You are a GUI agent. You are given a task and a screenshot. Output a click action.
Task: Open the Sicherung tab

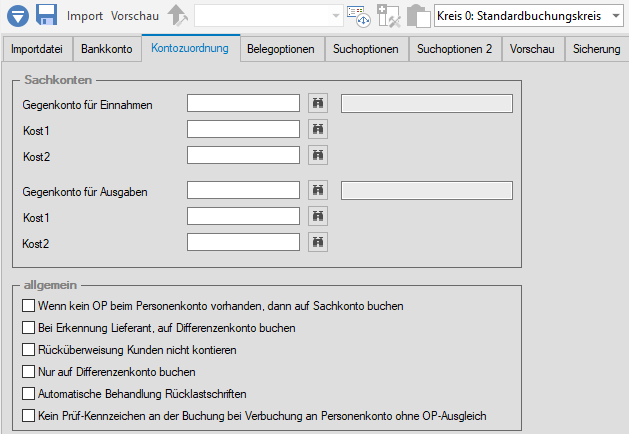click(x=597, y=49)
